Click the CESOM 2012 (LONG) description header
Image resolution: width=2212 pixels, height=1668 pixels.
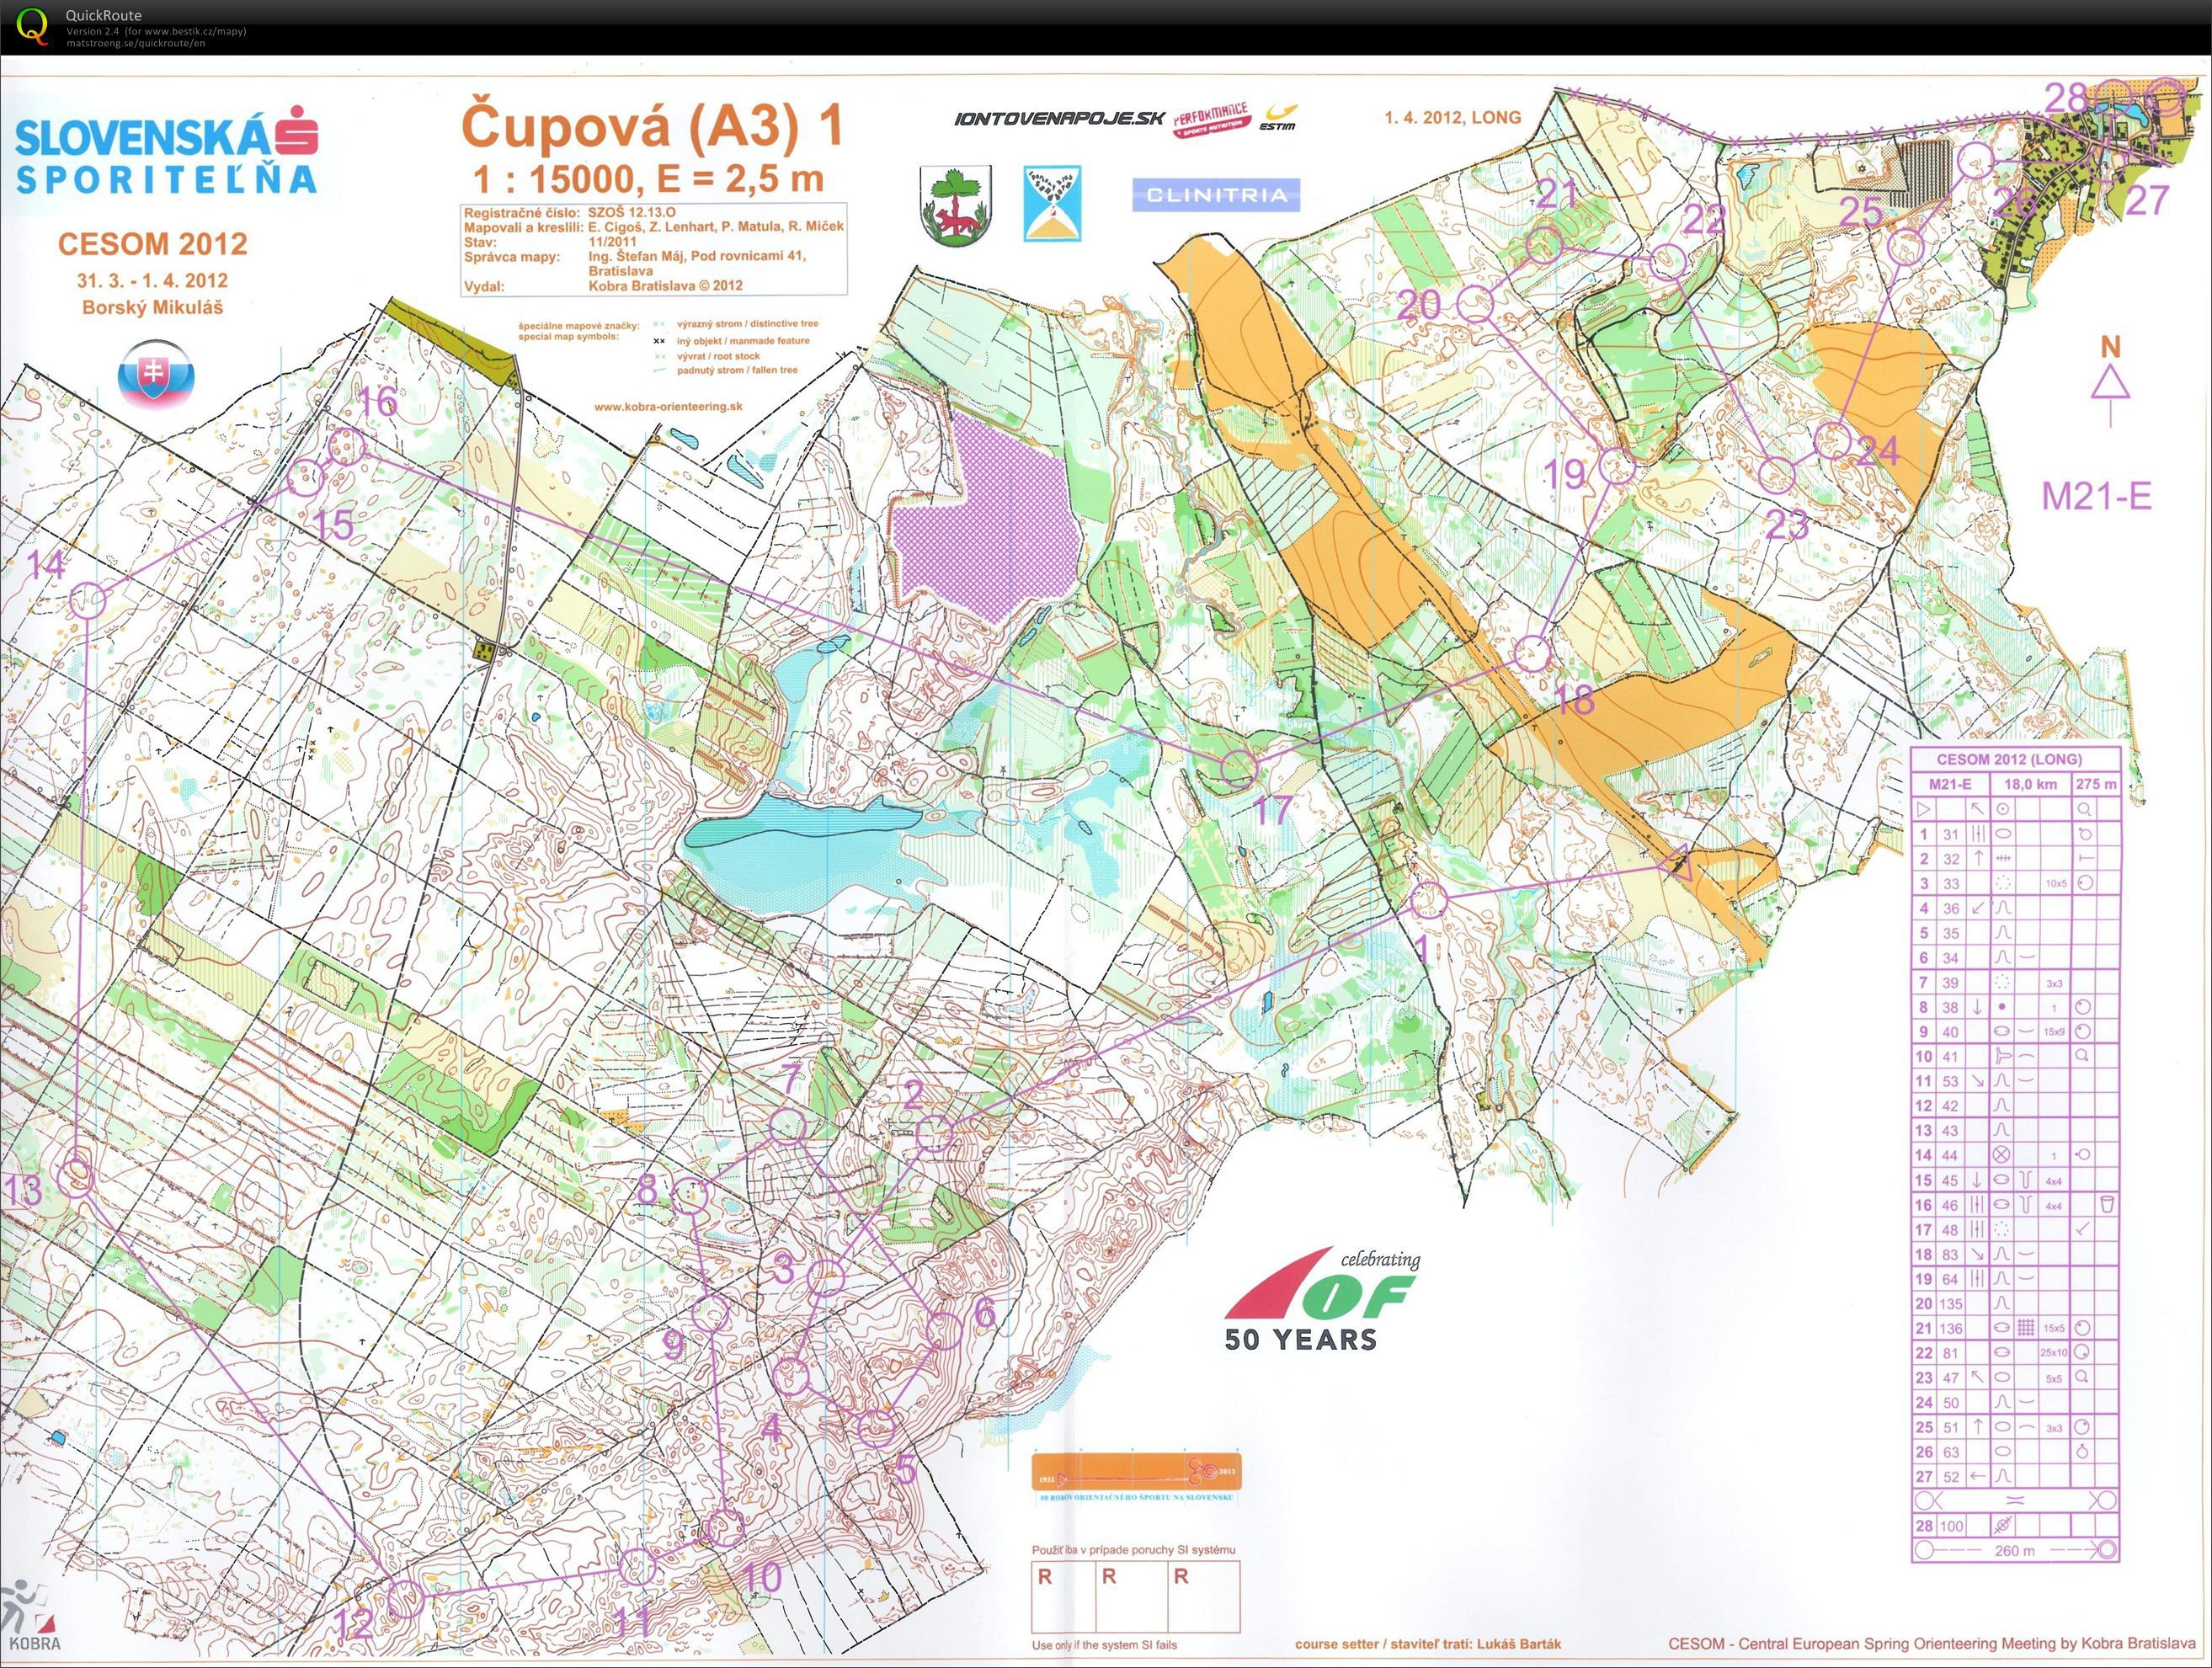(x=2014, y=759)
